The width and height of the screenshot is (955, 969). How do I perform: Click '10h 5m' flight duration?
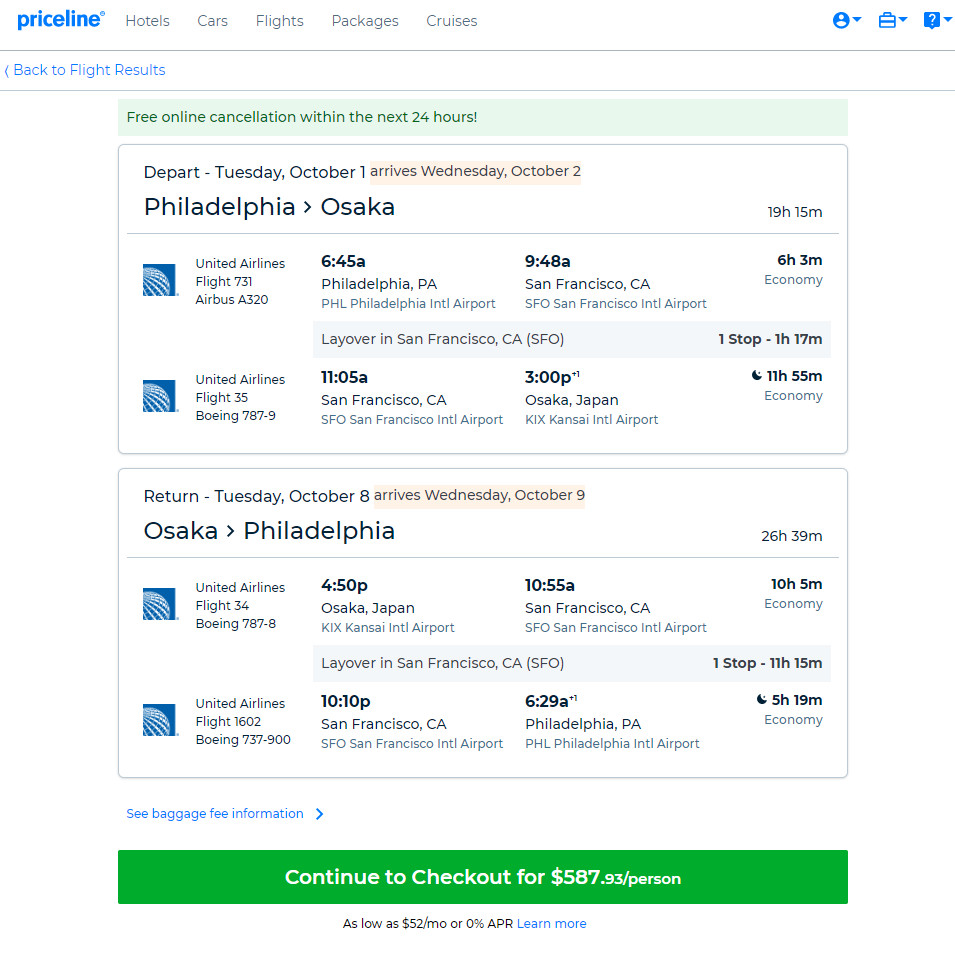[x=797, y=584]
